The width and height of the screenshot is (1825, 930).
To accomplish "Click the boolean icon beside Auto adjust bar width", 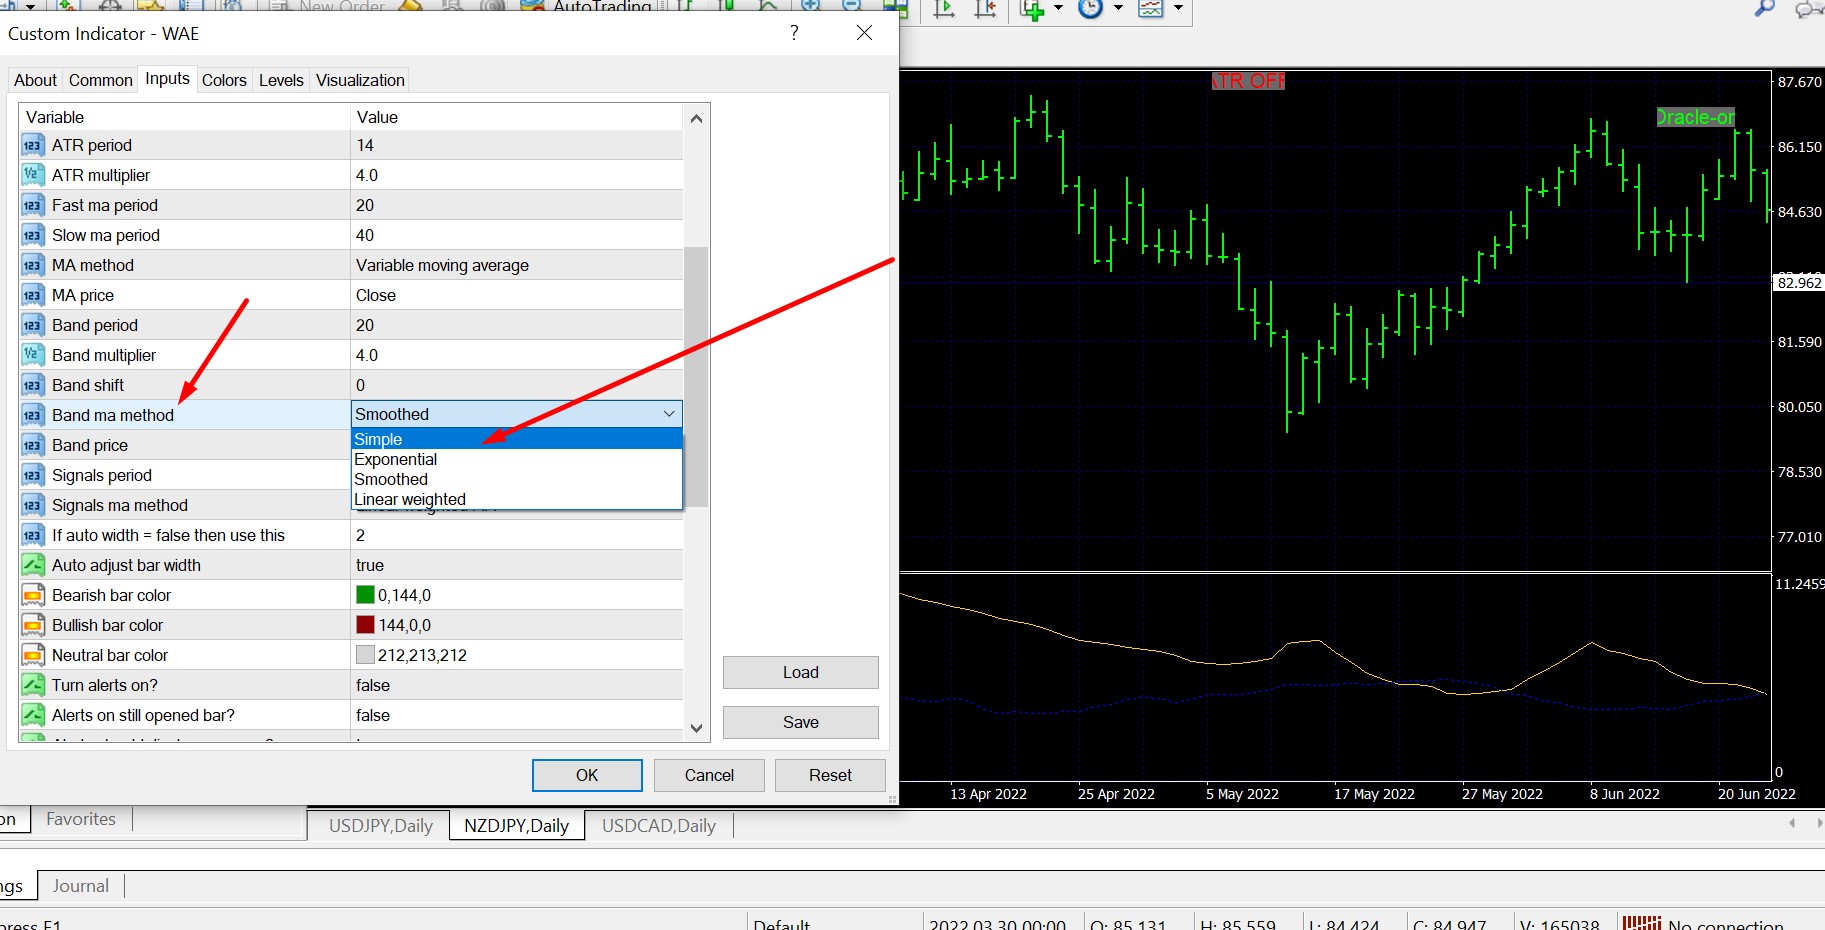I will coord(33,565).
